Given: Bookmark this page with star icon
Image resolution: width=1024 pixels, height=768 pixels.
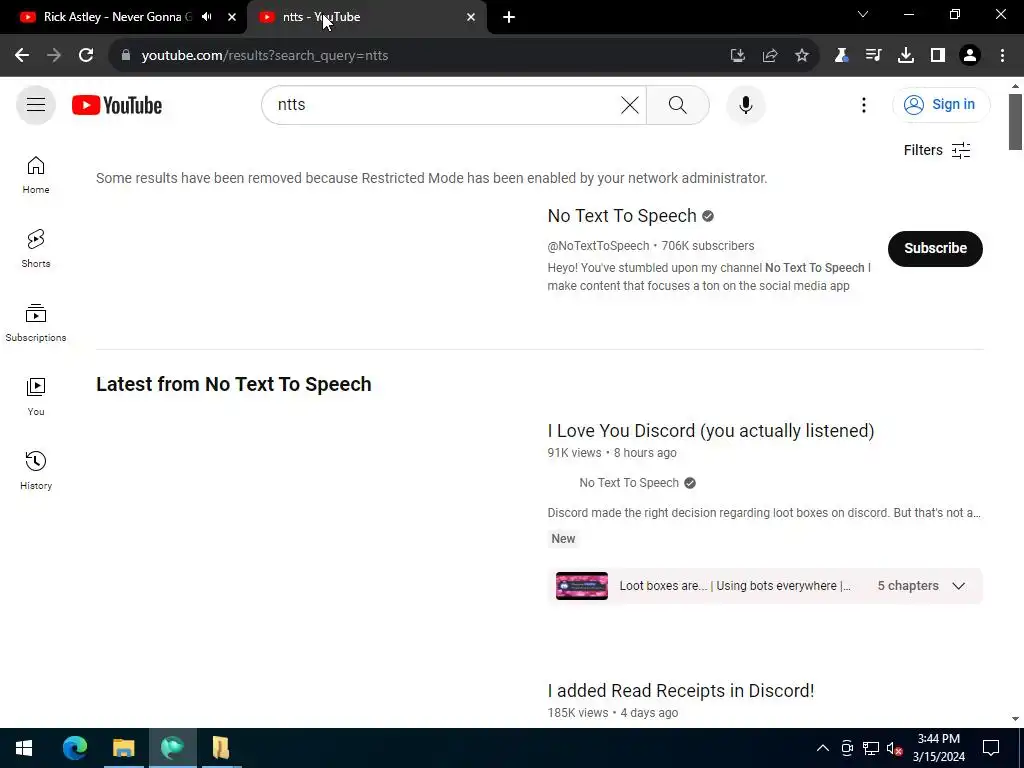Looking at the screenshot, I should point(802,56).
